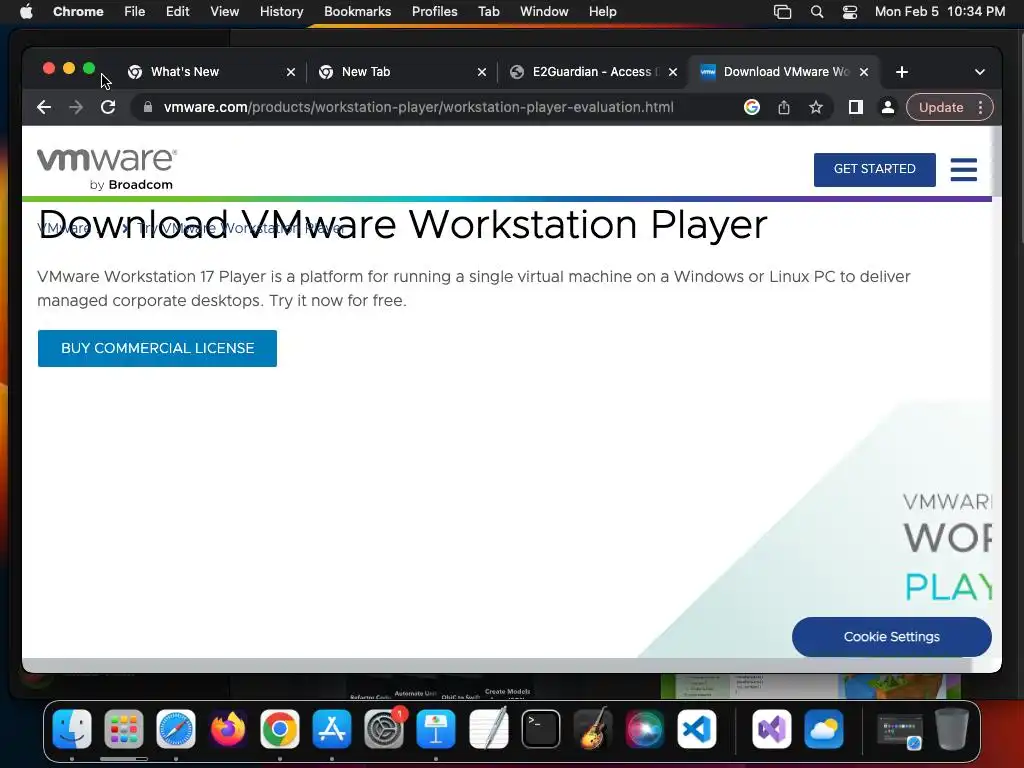This screenshot has height=768, width=1024.
Task: Open Finder from the Dock
Action: pos(72,729)
